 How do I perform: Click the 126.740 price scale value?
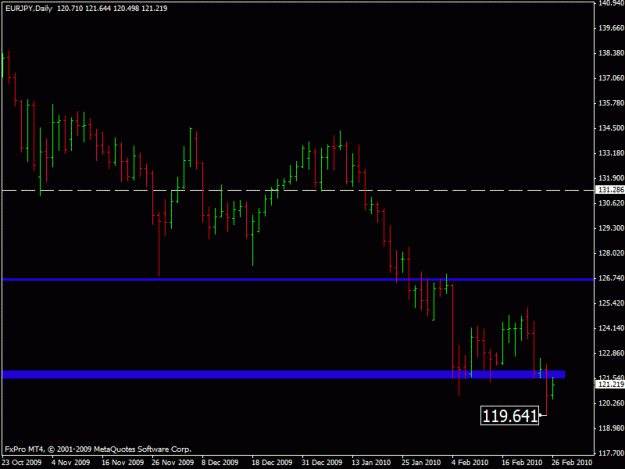611,278
